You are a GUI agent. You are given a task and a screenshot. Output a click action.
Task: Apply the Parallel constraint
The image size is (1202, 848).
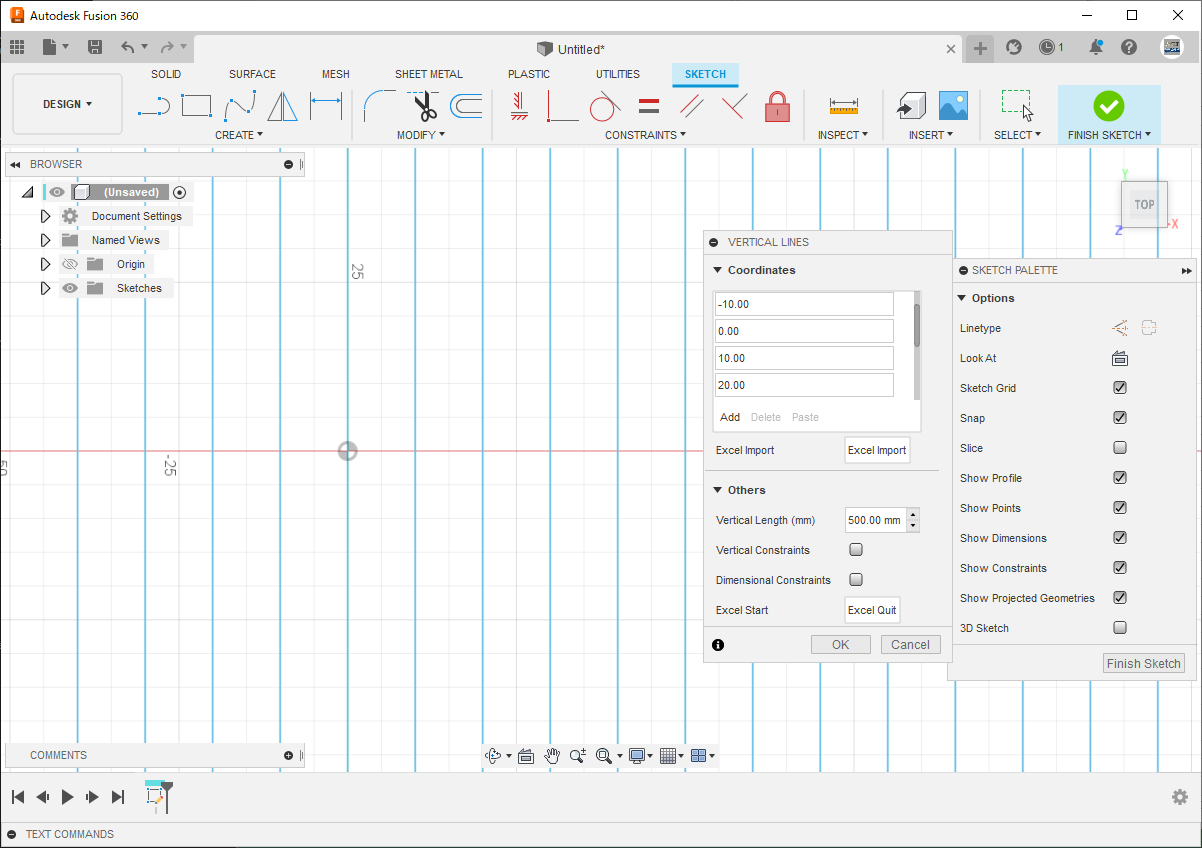coord(691,105)
